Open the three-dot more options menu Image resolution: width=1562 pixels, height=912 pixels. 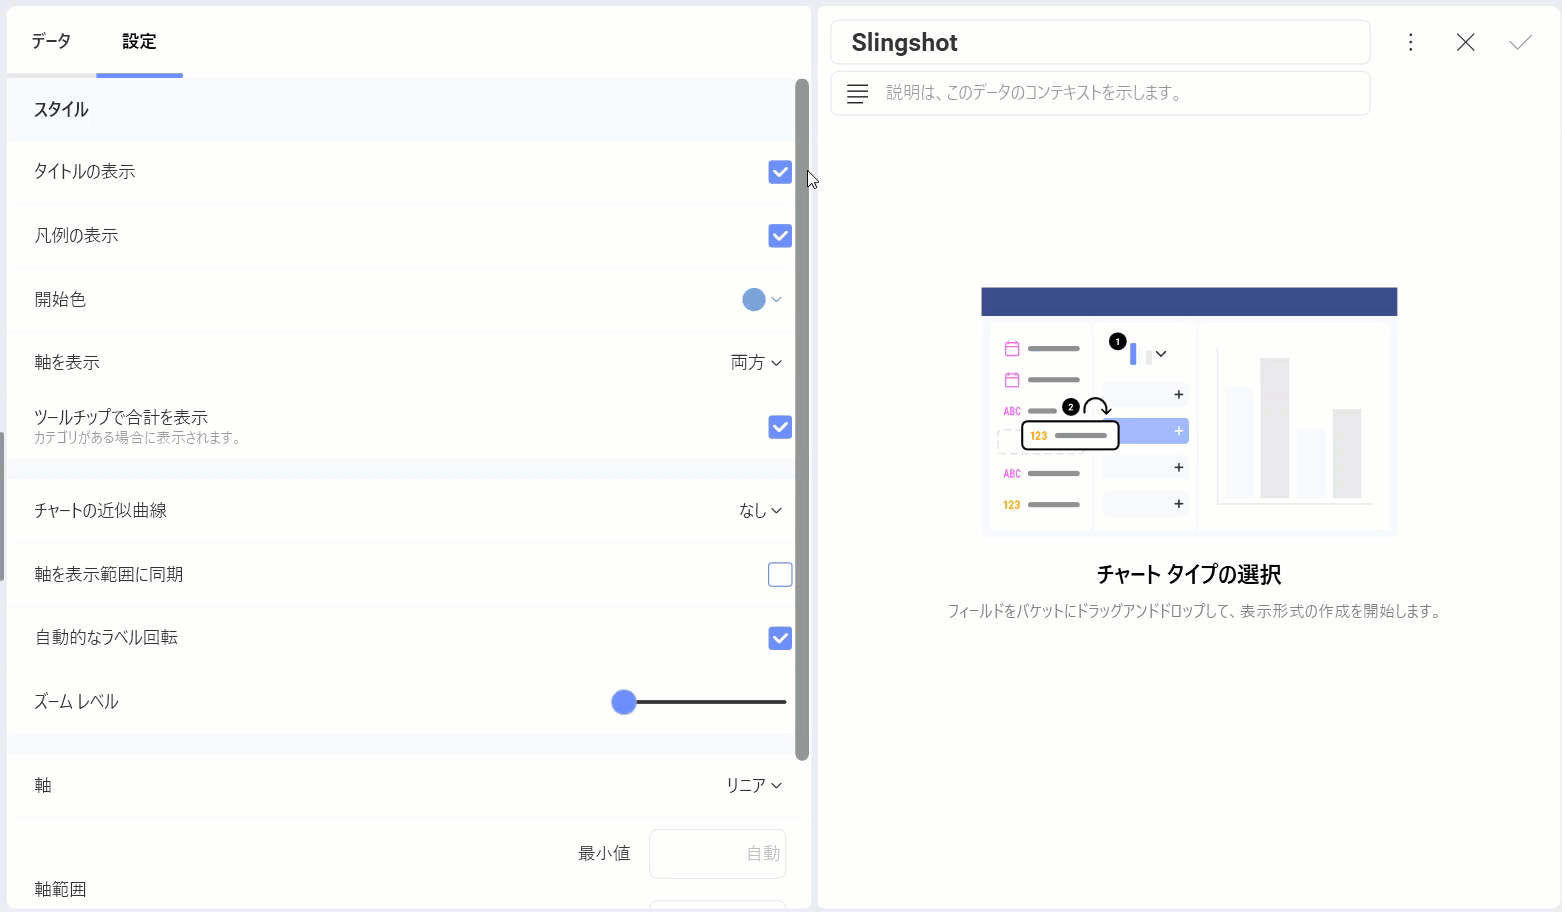1410,42
